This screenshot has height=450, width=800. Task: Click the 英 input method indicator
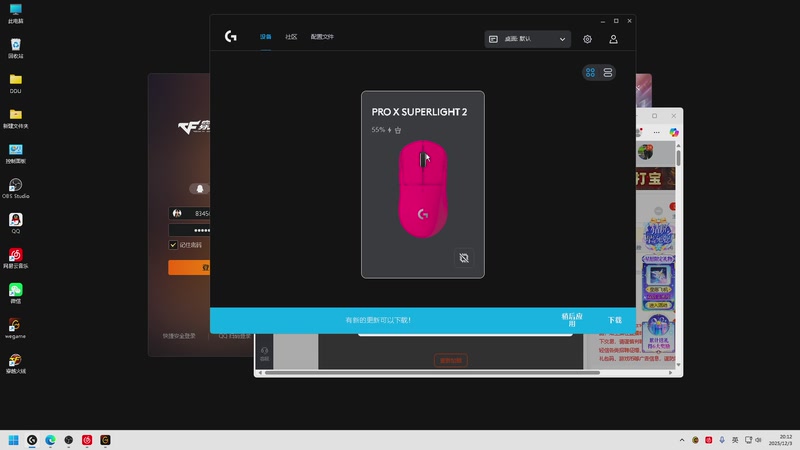tap(735, 440)
